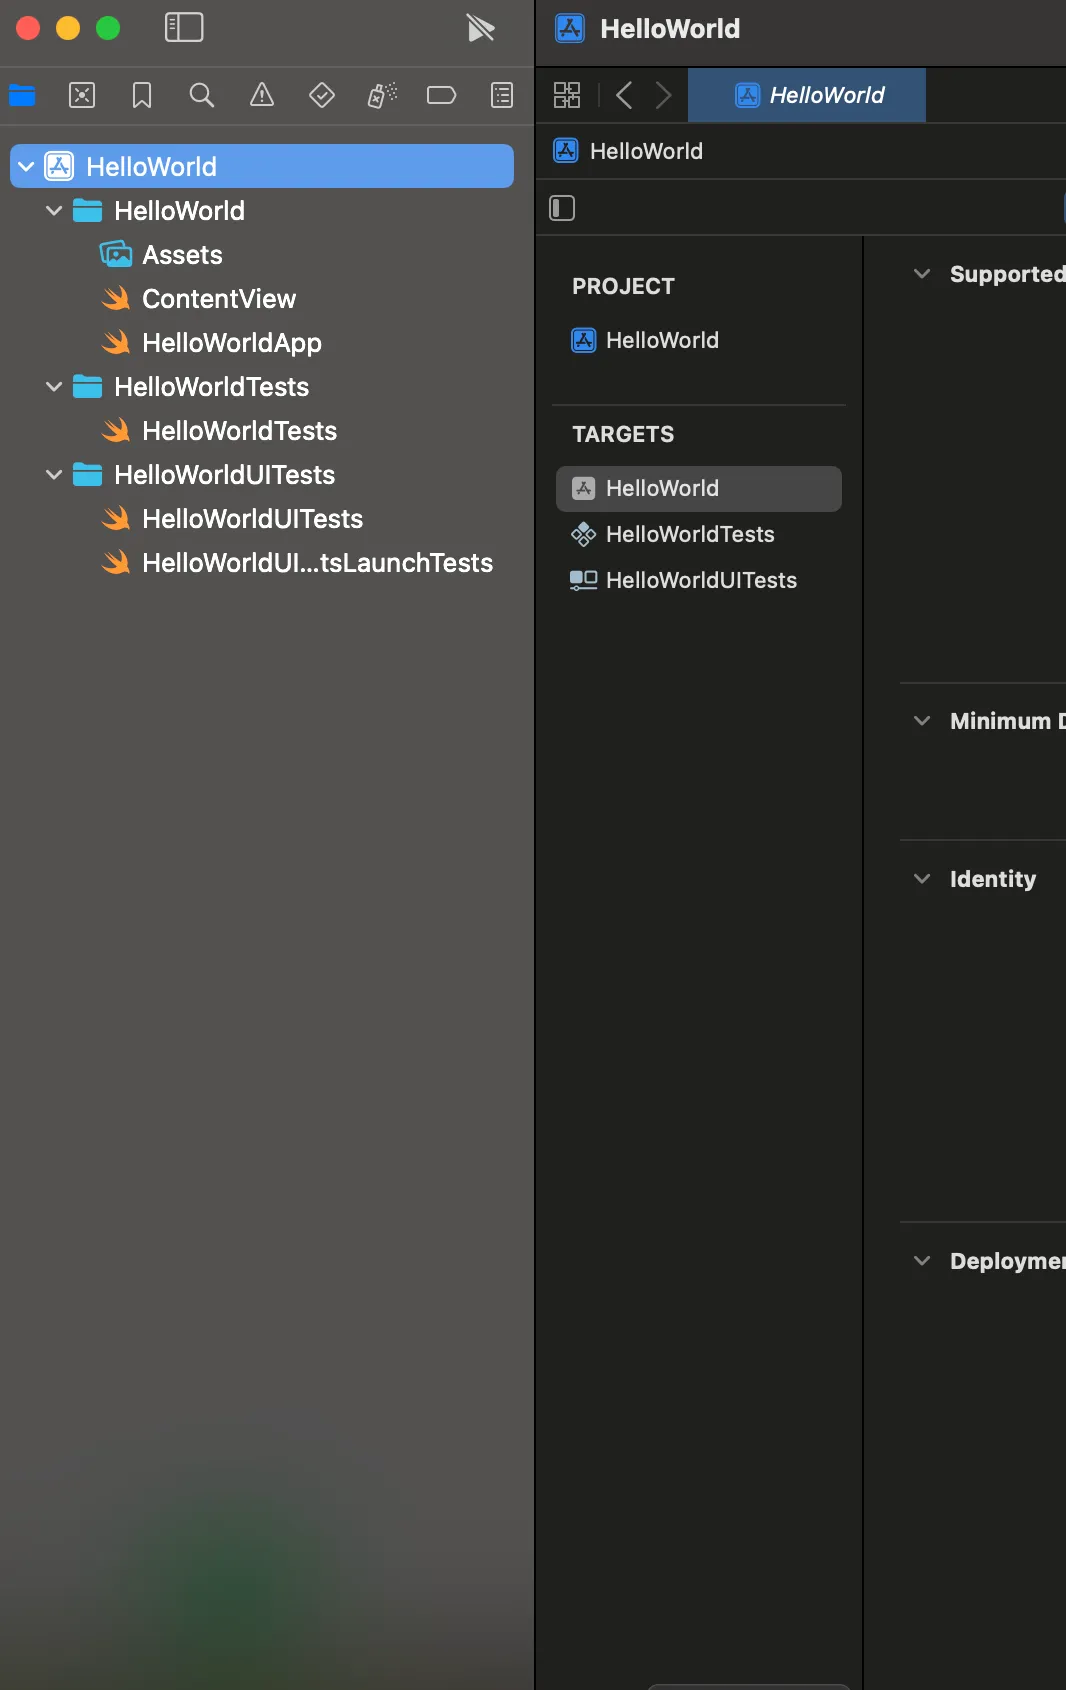Click the HelloWorldTests target diamond icon
Image resolution: width=1066 pixels, height=1690 pixels.
click(x=583, y=534)
